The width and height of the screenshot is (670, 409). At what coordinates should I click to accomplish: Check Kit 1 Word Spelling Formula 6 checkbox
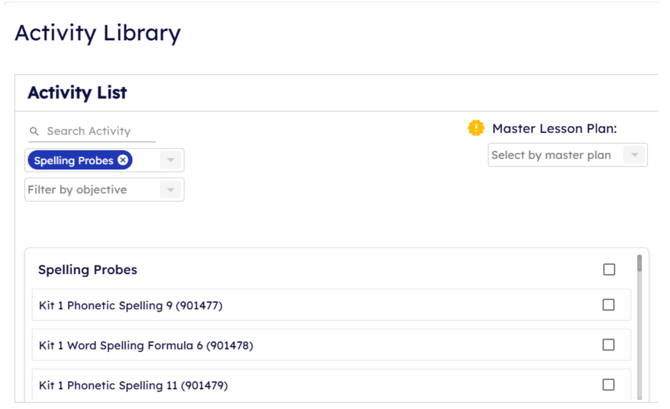(x=608, y=344)
